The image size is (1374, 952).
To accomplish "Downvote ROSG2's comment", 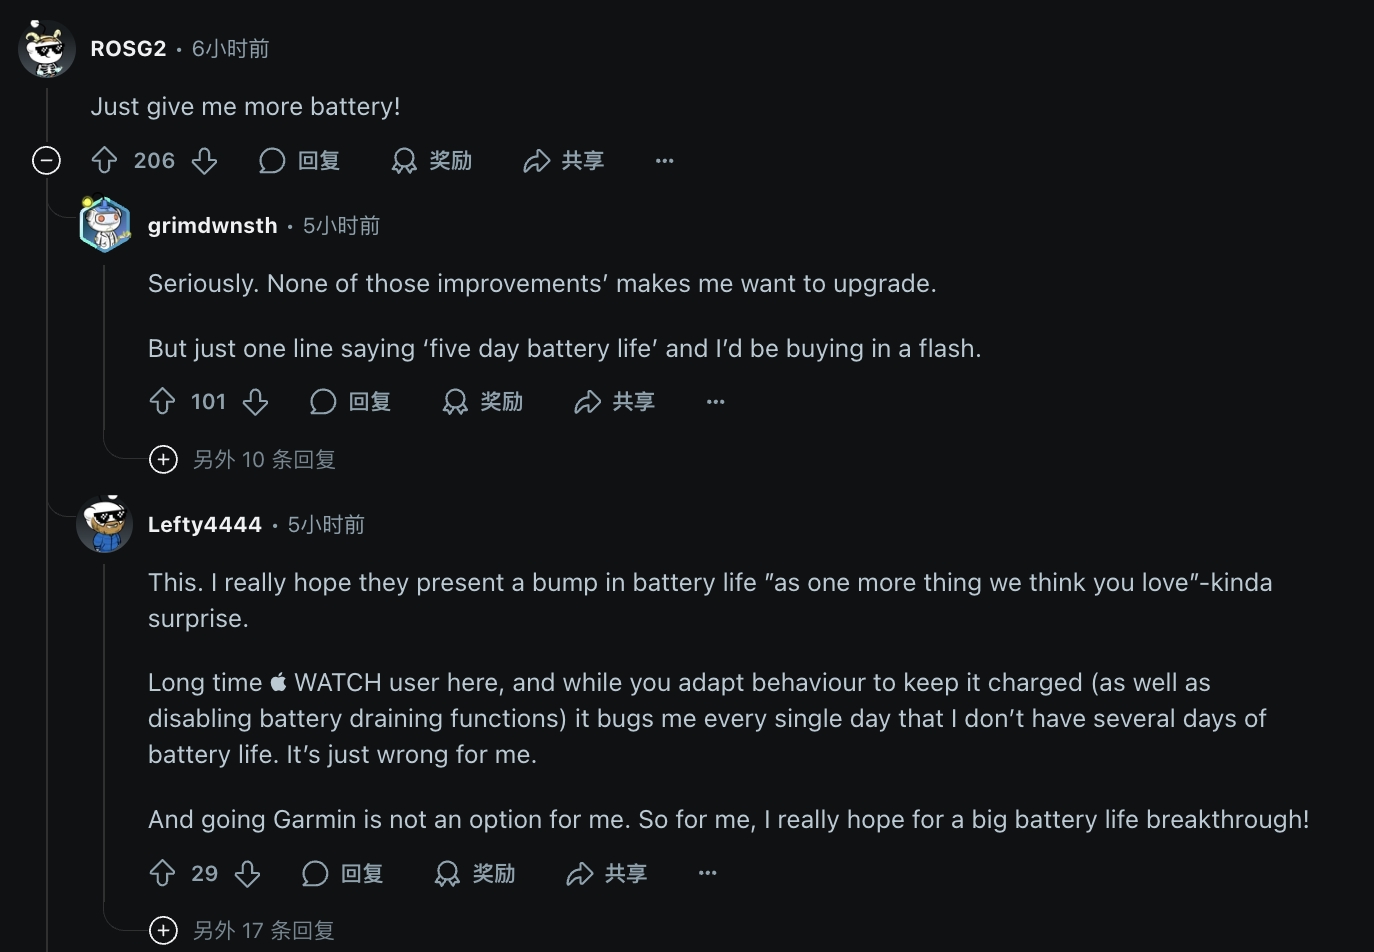I will [x=204, y=160].
